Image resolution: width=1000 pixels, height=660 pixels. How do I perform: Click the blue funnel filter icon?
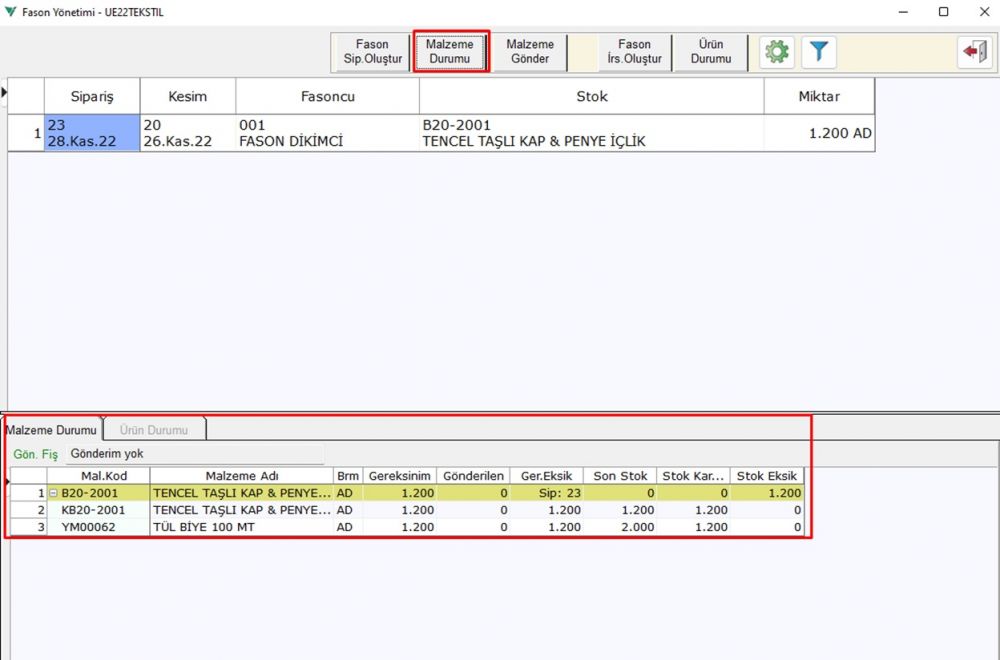pos(819,52)
